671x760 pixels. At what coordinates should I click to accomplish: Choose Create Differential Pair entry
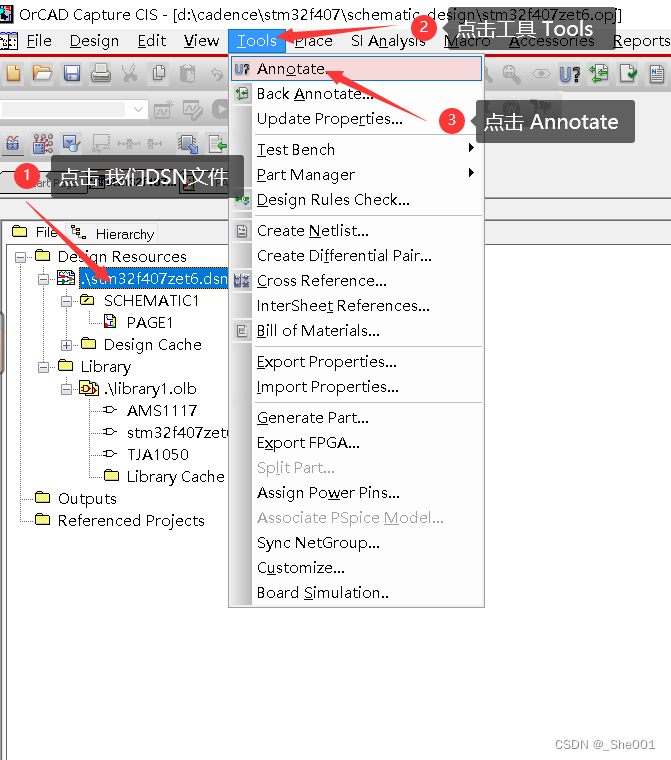(x=357, y=255)
